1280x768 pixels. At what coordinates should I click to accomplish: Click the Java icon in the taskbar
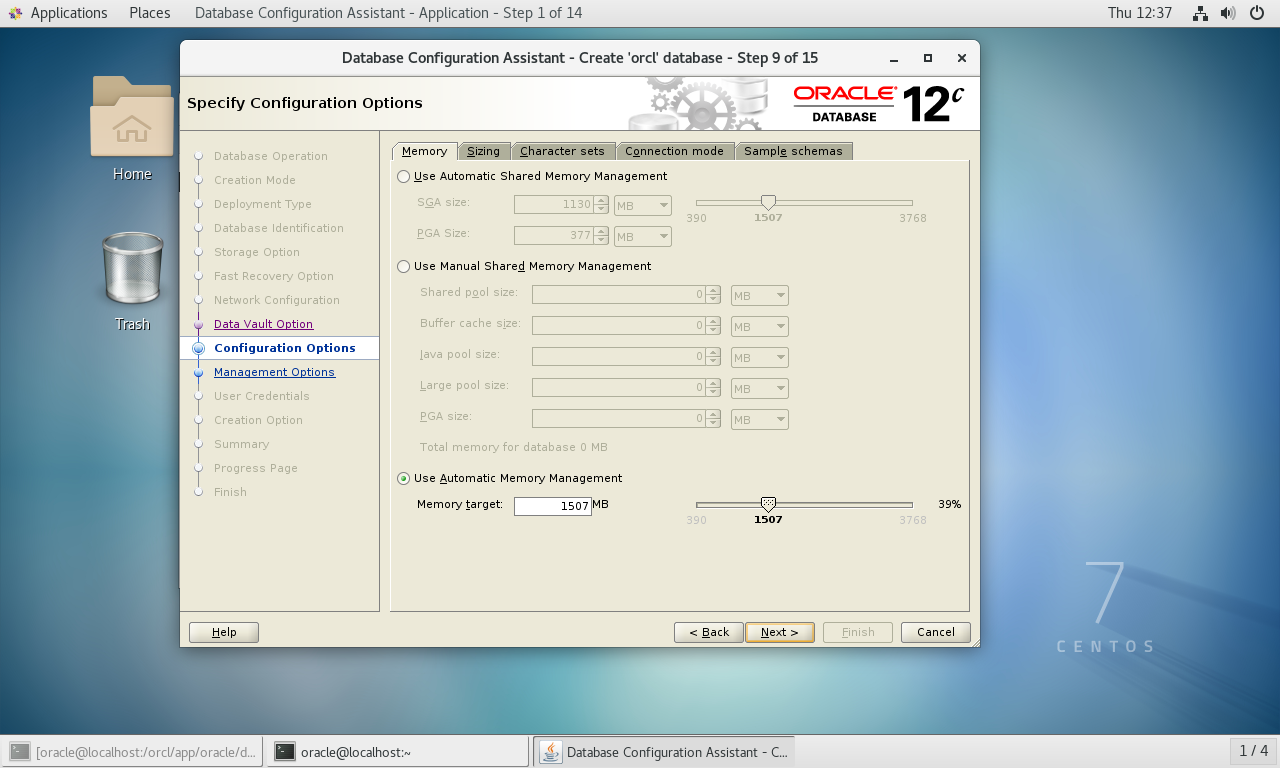coord(550,752)
